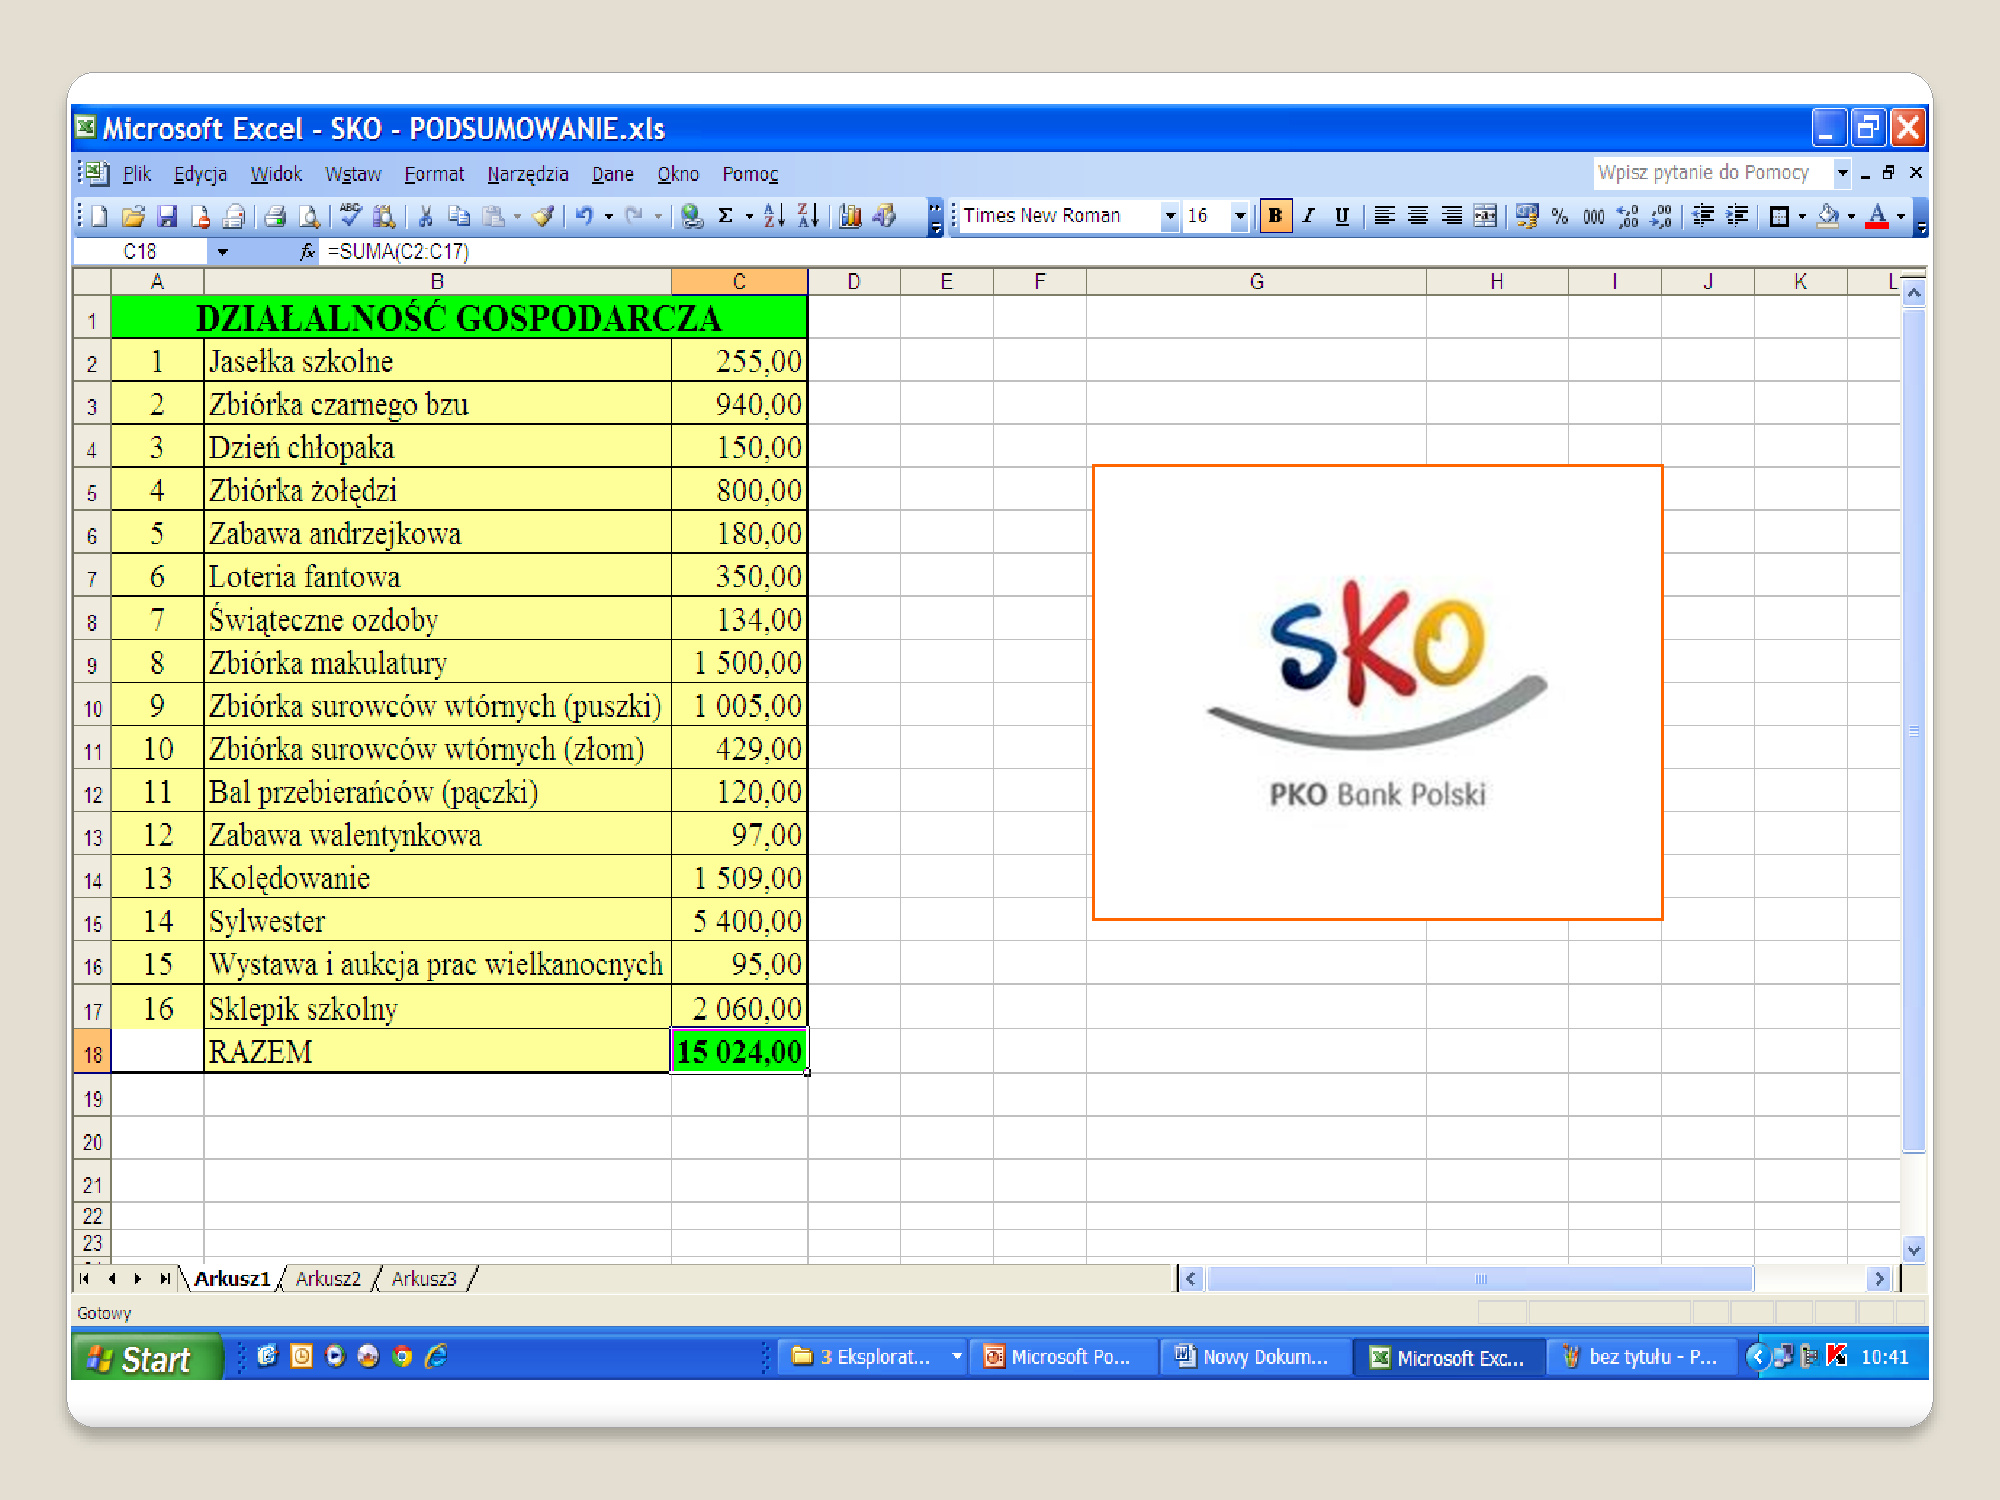Run the ABC spelling check
This screenshot has width=2000, height=1500.
pos(350,216)
